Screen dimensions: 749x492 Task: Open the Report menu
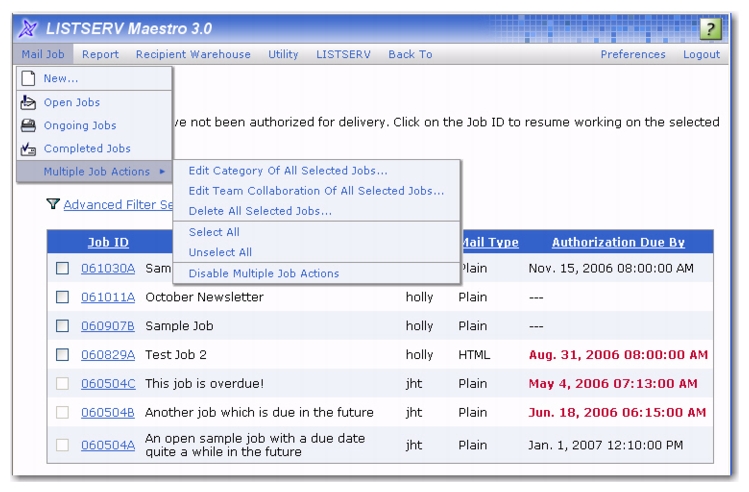coord(100,54)
